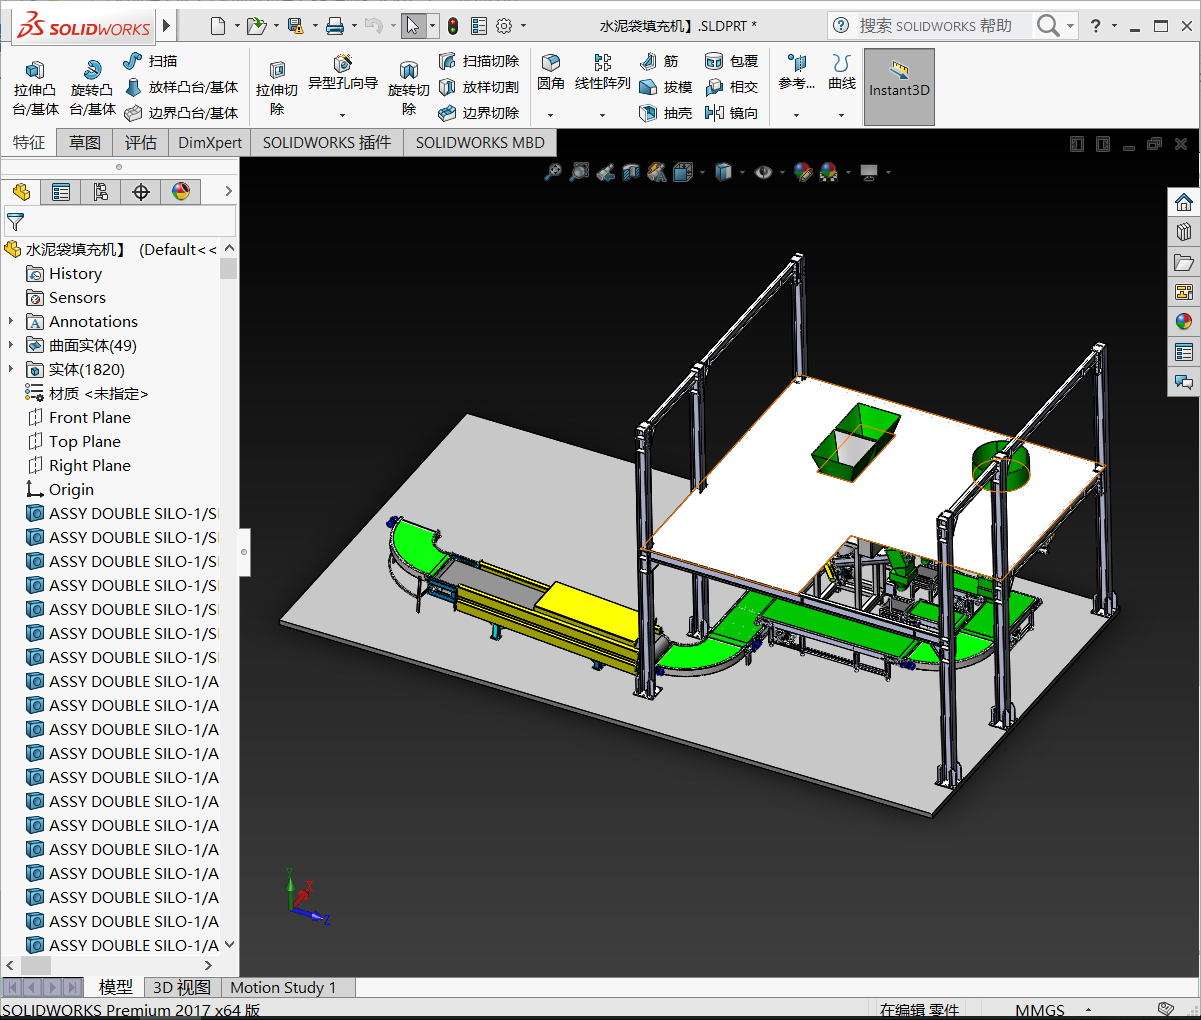Open the DimXpertManager tab icon
This screenshot has height=1020, width=1201.
(x=141, y=192)
